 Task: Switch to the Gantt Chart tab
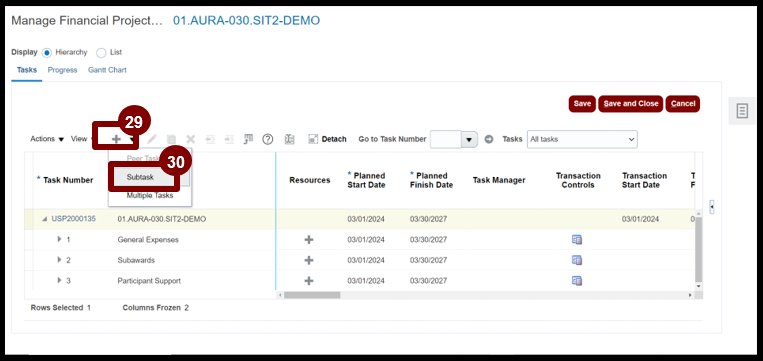point(107,70)
